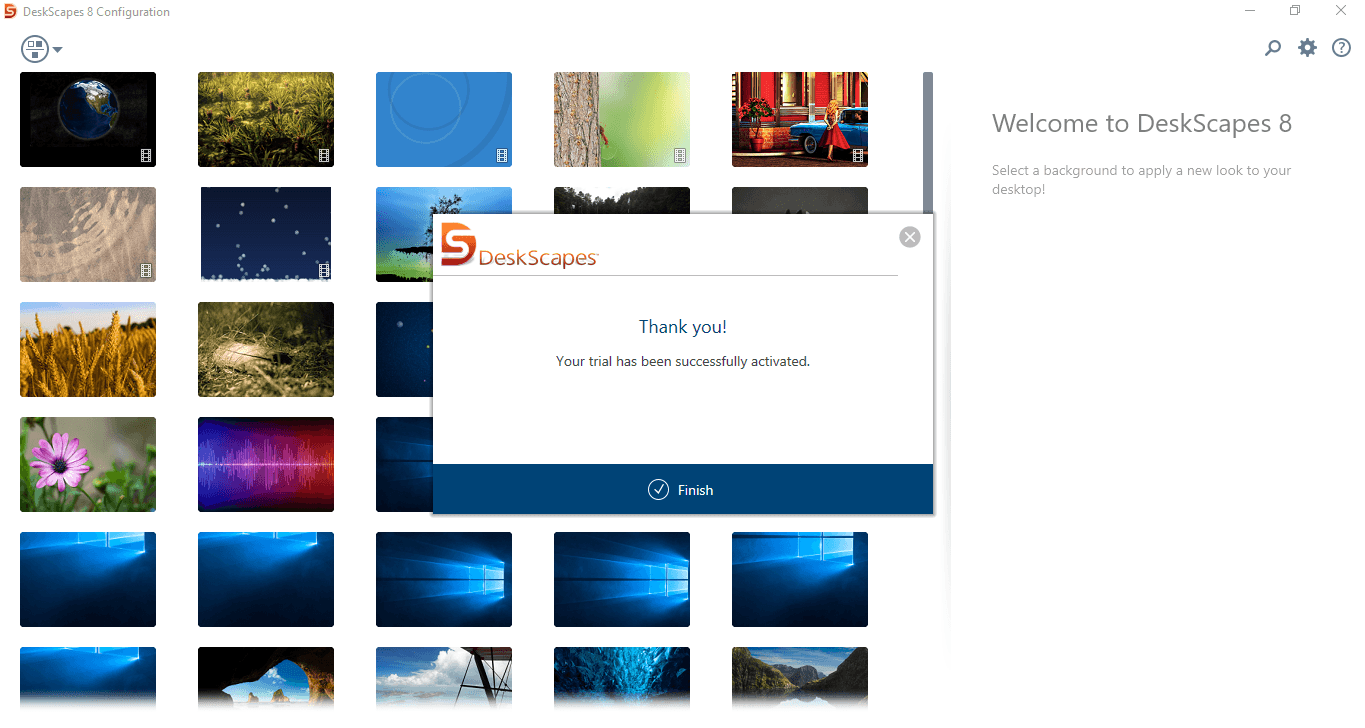Click 'Select a background to apply' description text

point(1141,179)
